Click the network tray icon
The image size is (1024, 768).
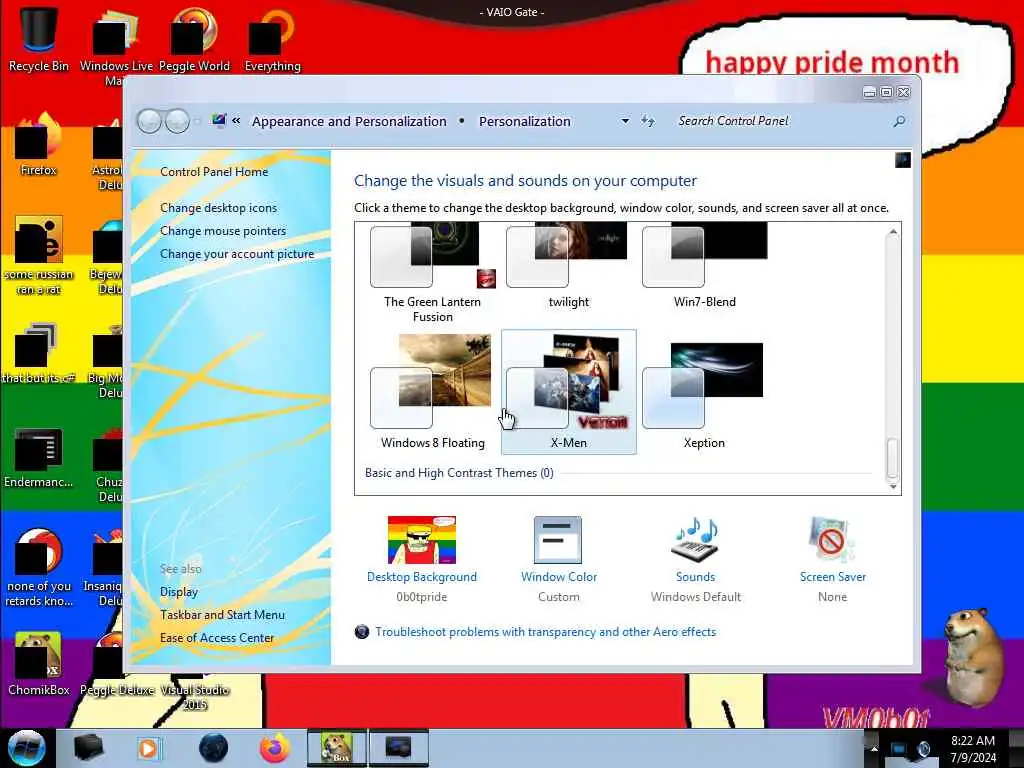click(899, 748)
